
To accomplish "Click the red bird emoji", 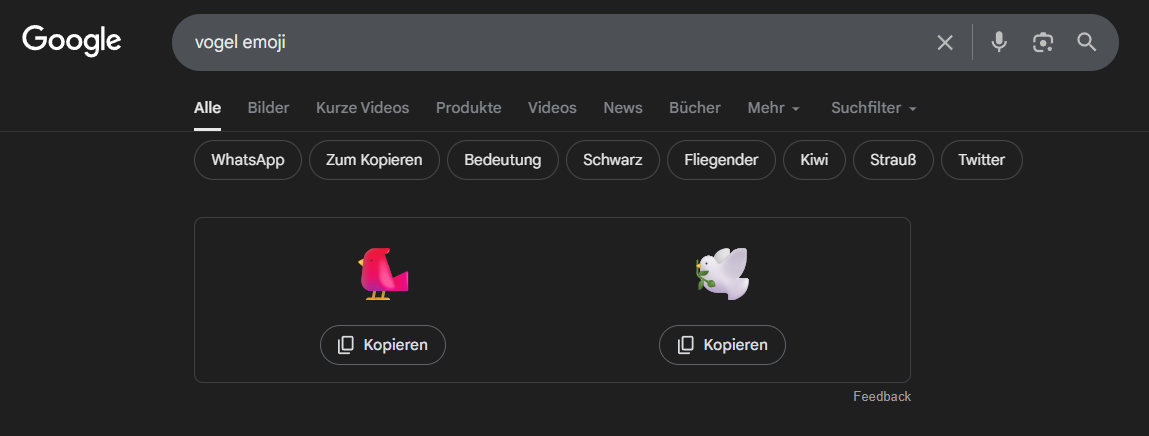I will tap(383, 275).
